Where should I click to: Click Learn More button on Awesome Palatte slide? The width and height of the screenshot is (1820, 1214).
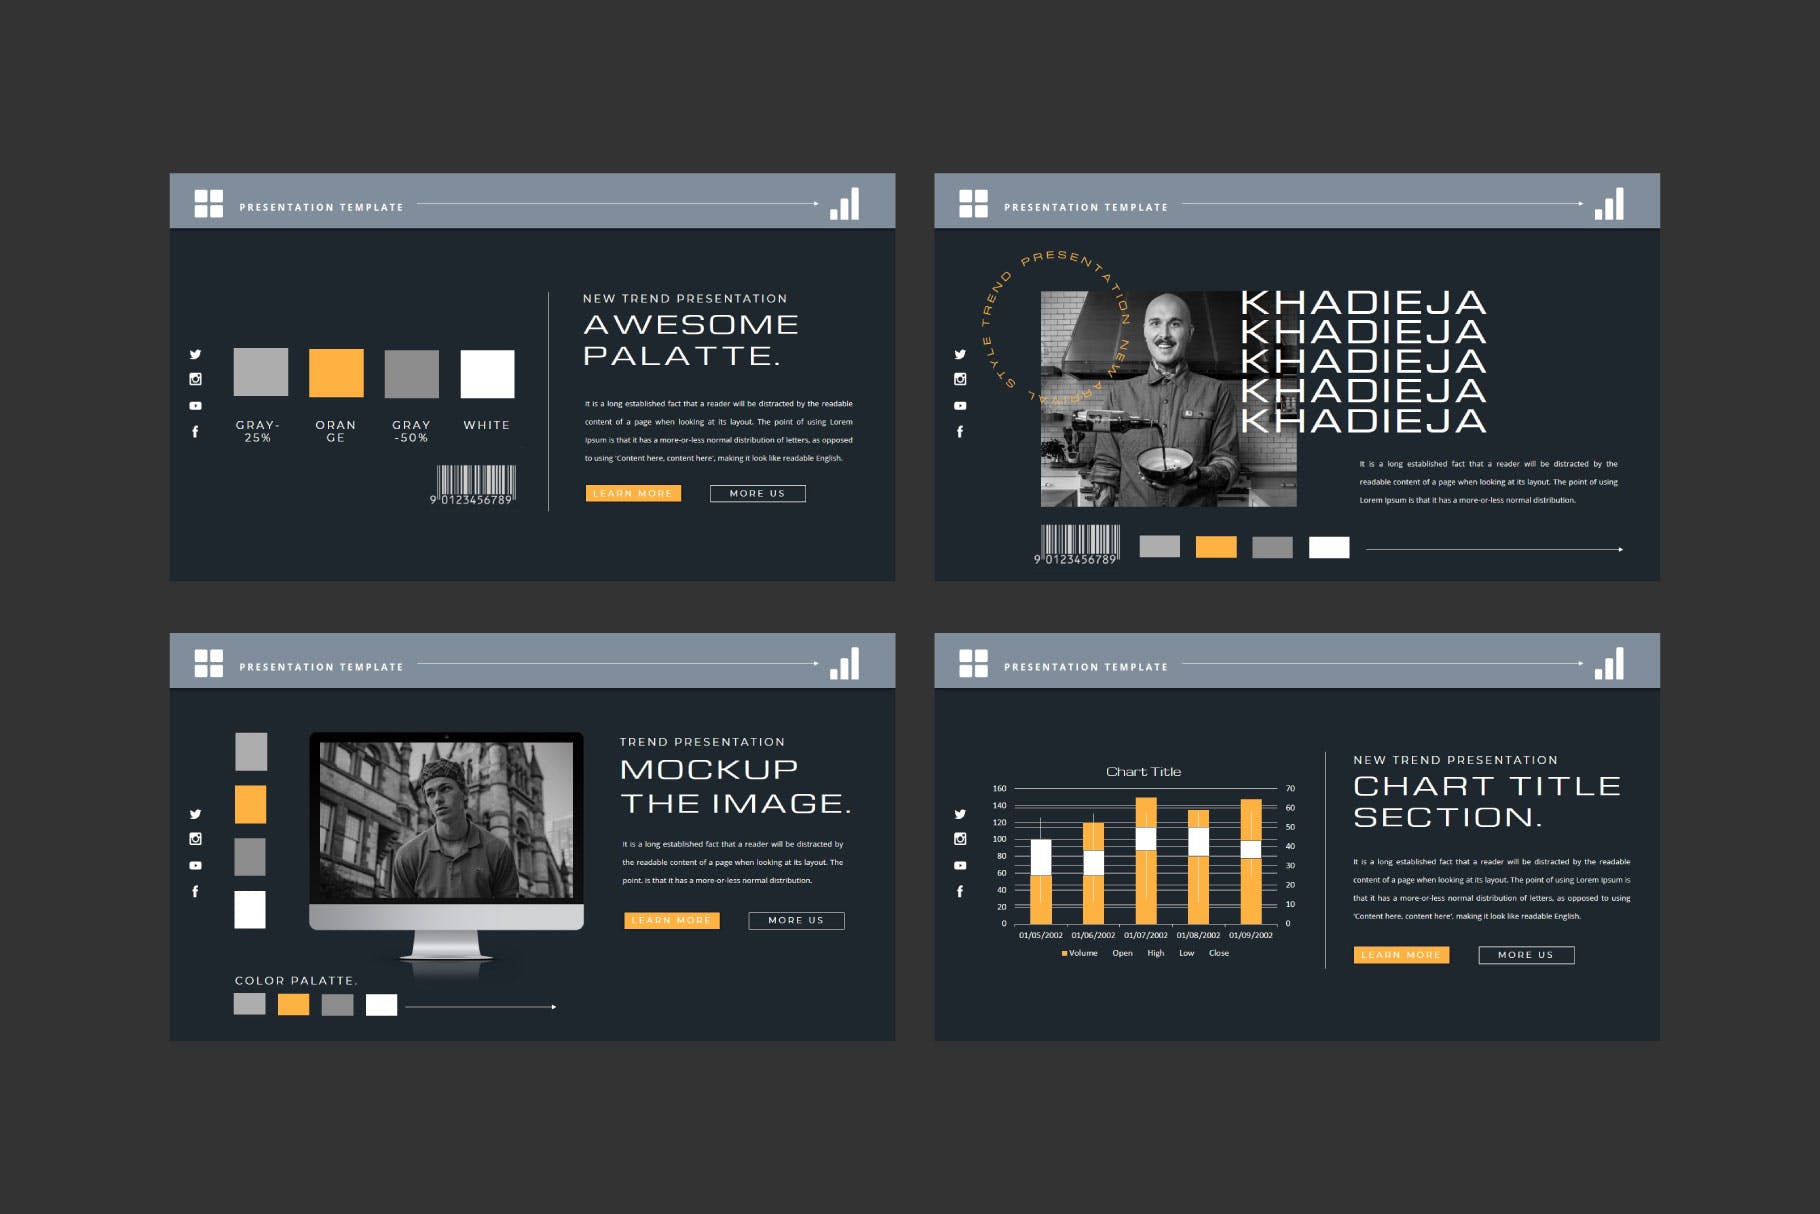(x=633, y=493)
